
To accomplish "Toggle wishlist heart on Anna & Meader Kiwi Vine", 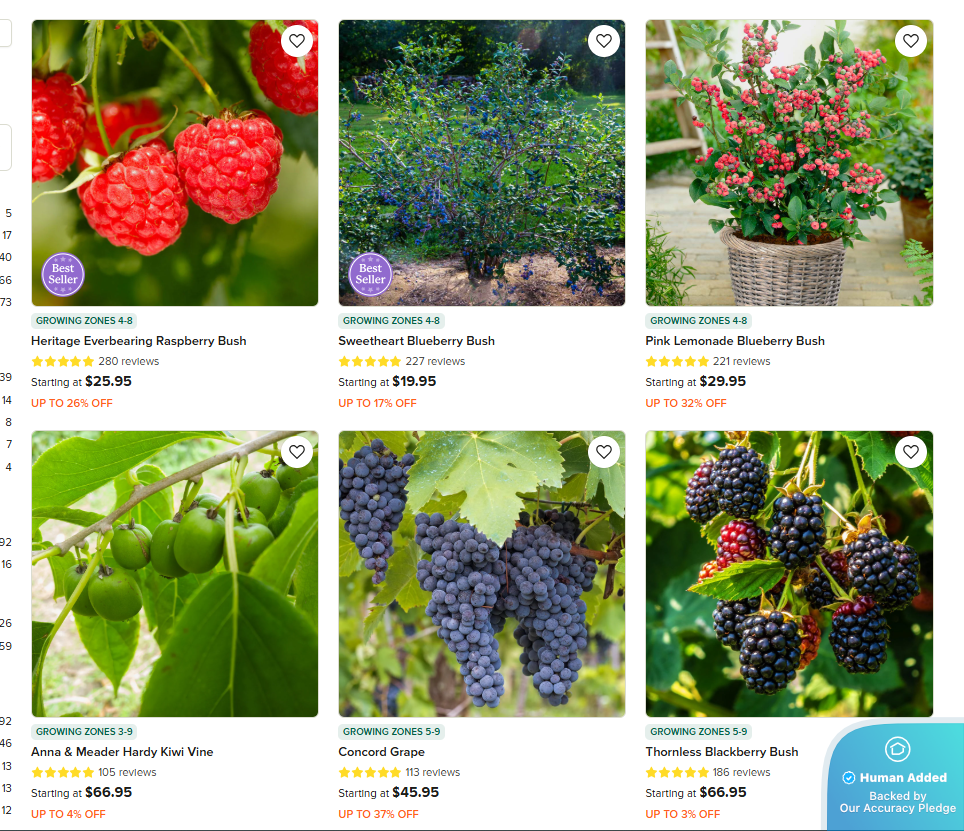I will 297,452.
